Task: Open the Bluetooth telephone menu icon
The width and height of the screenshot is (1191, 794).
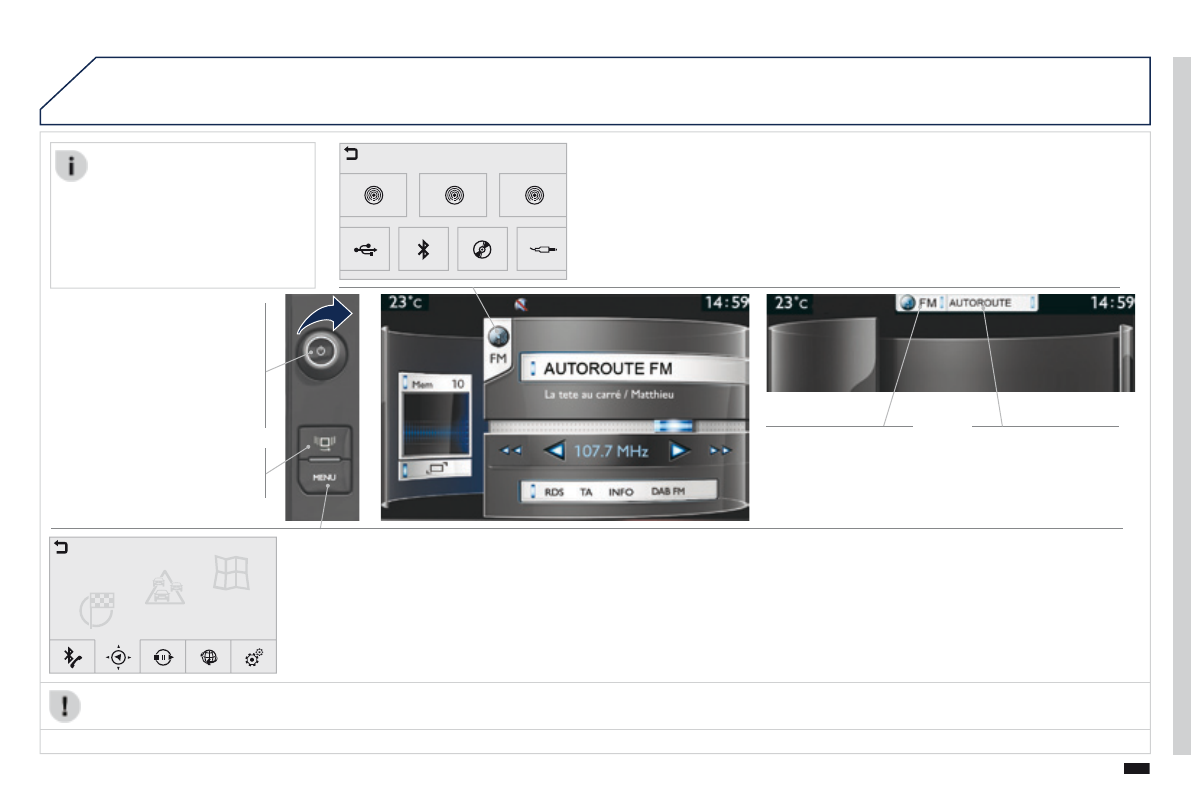Action: 72,657
